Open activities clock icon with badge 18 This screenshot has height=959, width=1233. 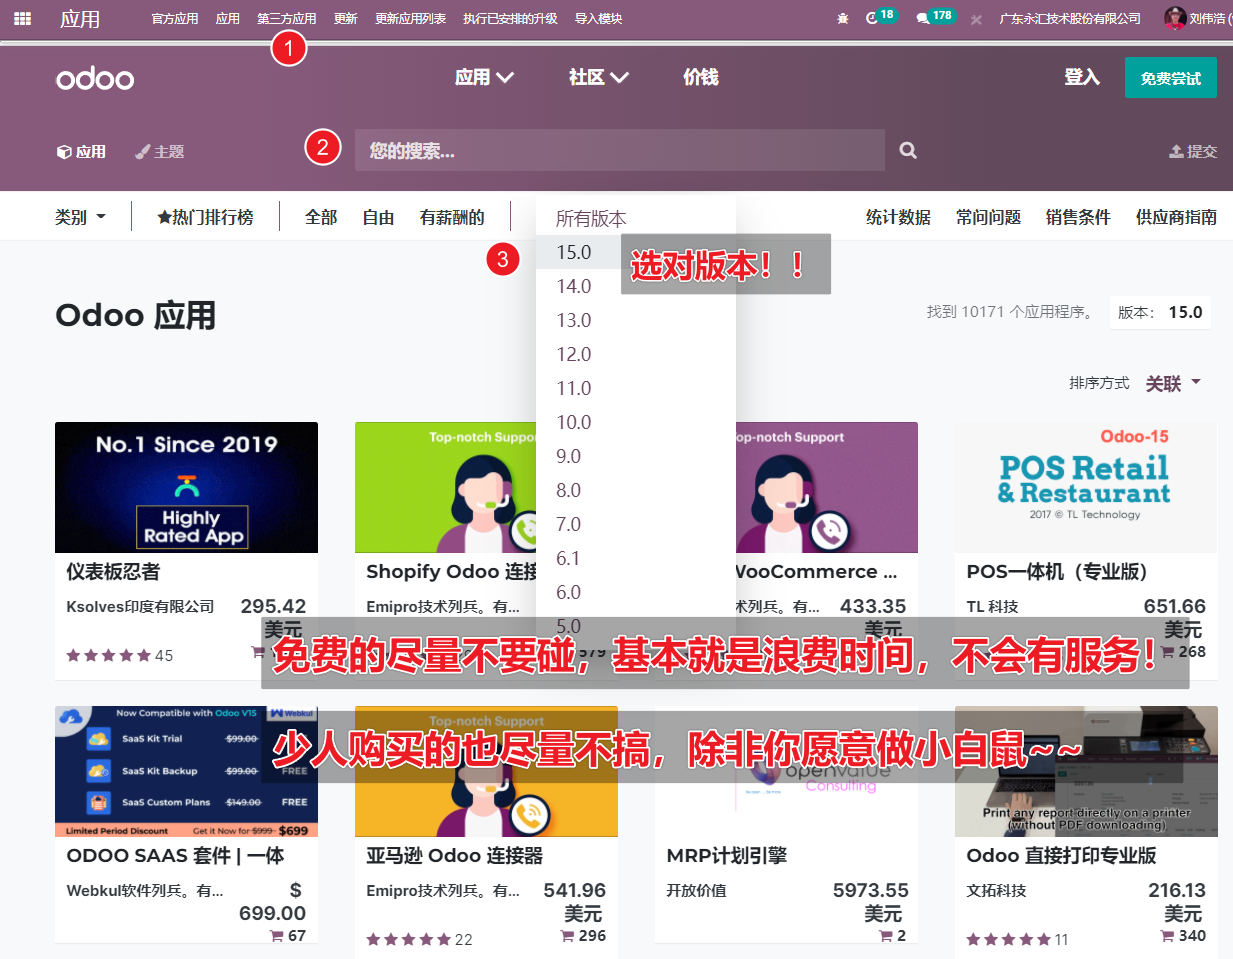click(871, 18)
